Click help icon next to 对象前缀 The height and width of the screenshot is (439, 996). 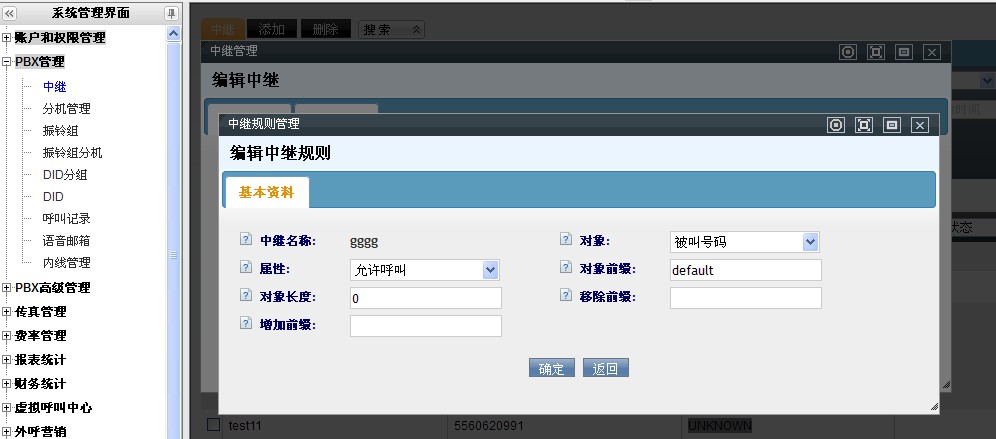click(x=566, y=268)
